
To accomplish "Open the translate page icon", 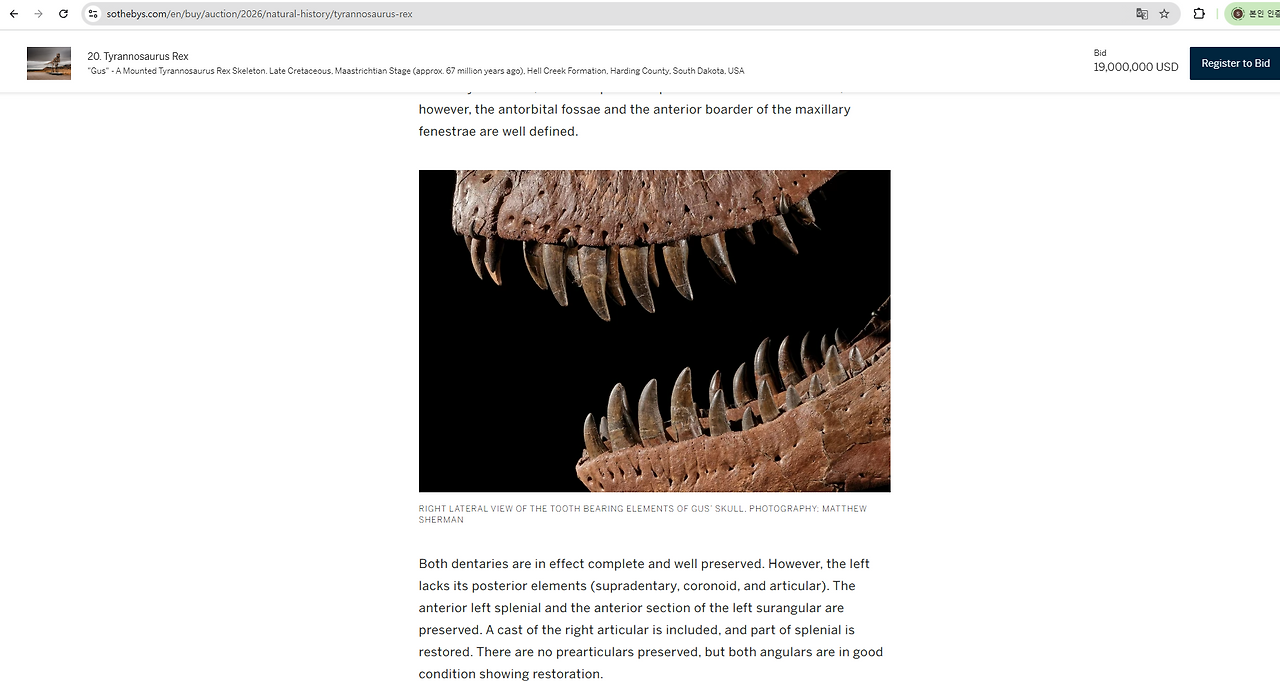I will point(1142,14).
